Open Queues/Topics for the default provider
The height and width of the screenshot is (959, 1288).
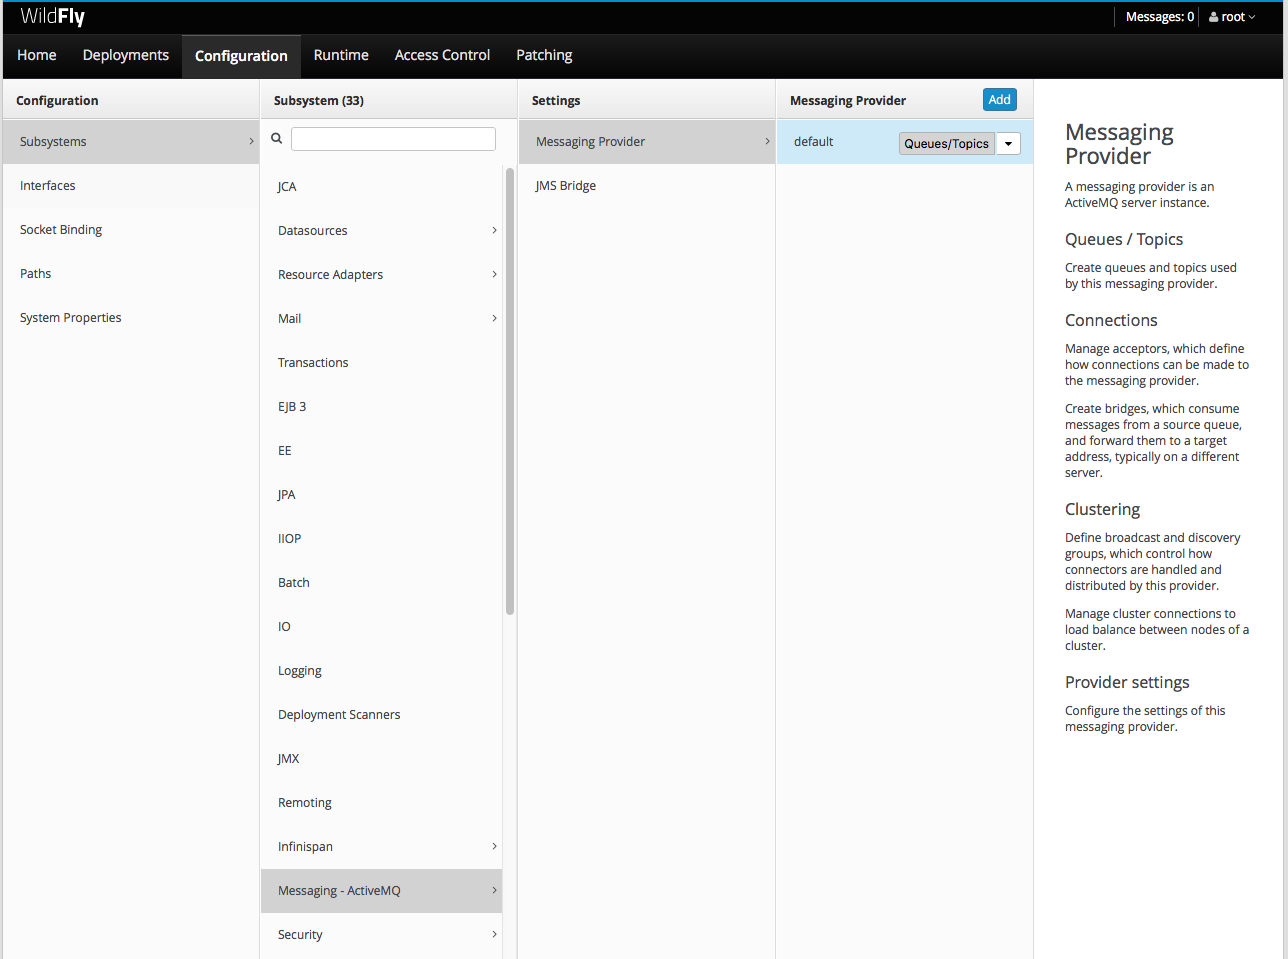coord(946,143)
